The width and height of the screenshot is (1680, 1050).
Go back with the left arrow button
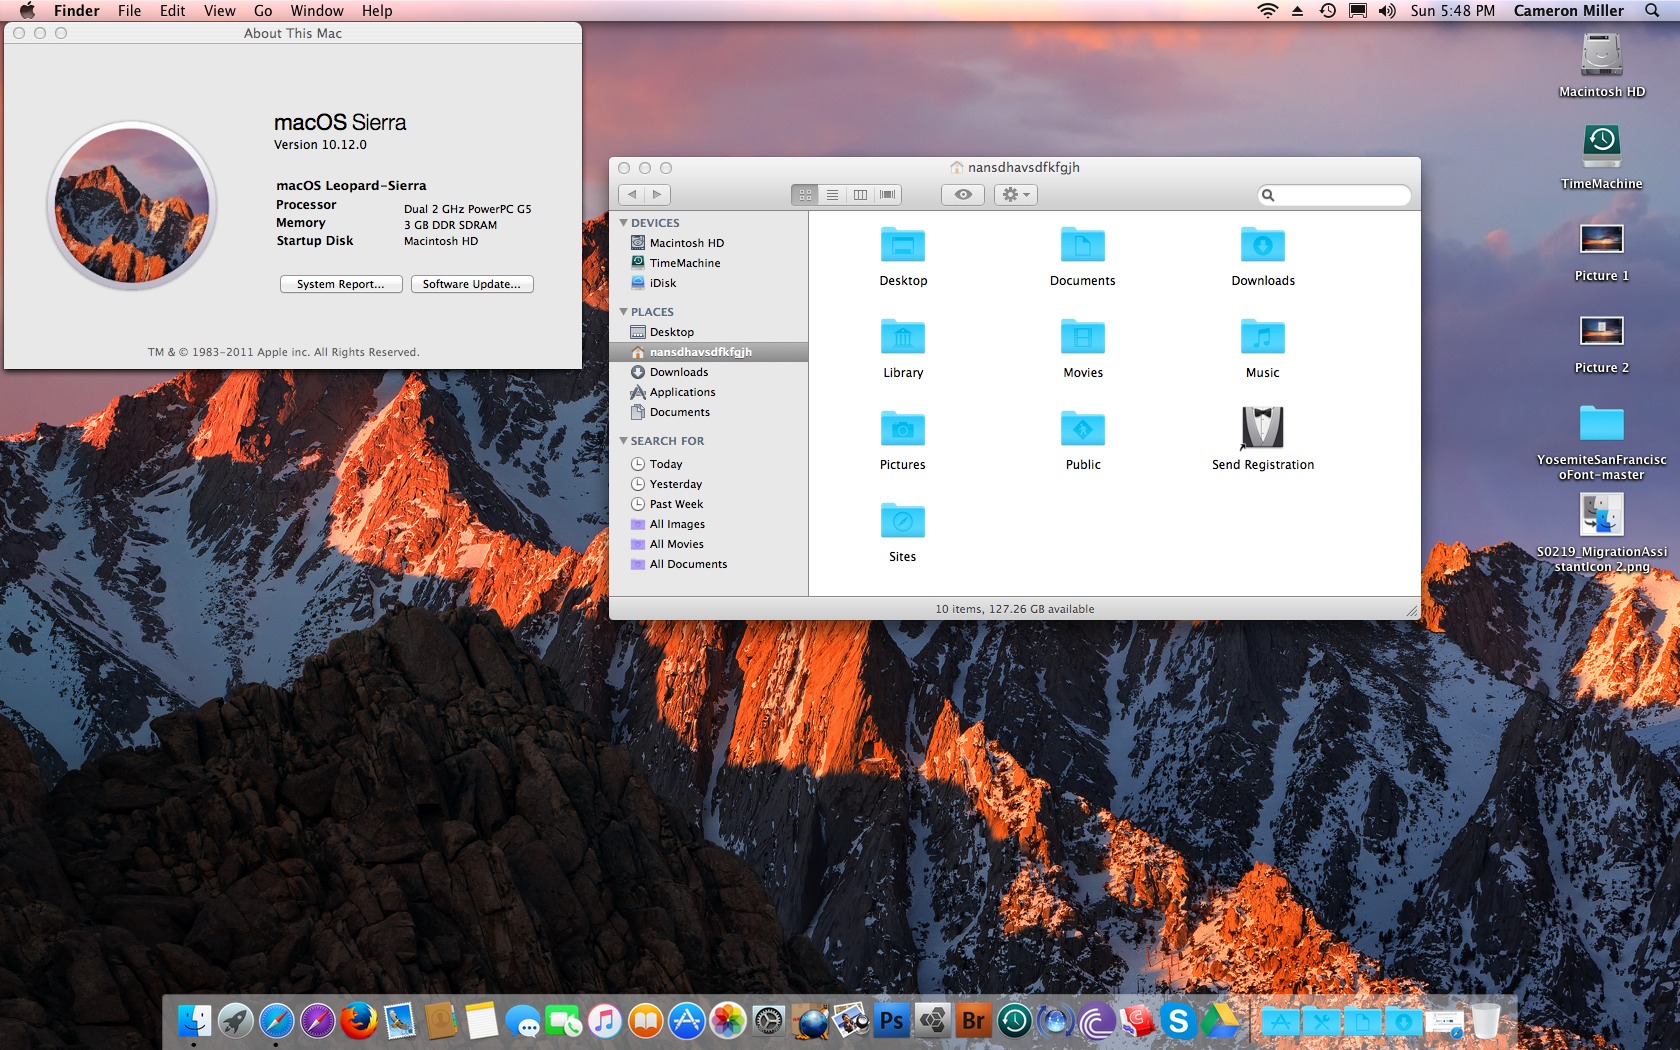tap(632, 195)
